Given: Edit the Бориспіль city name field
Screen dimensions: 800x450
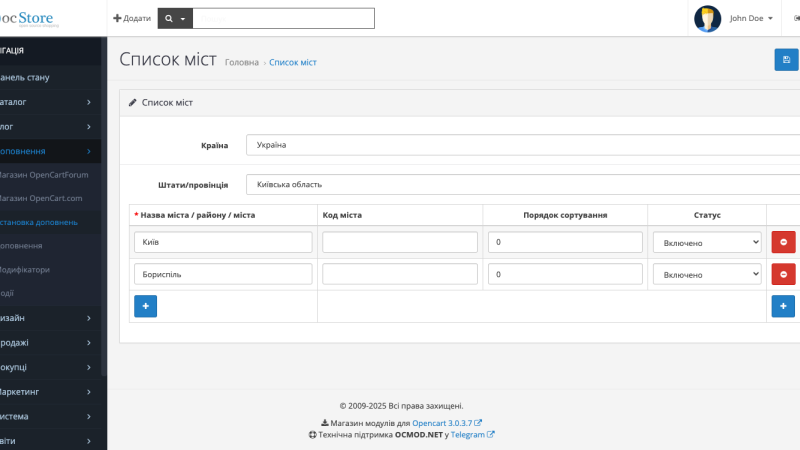Looking at the screenshot, I should 223,274.
